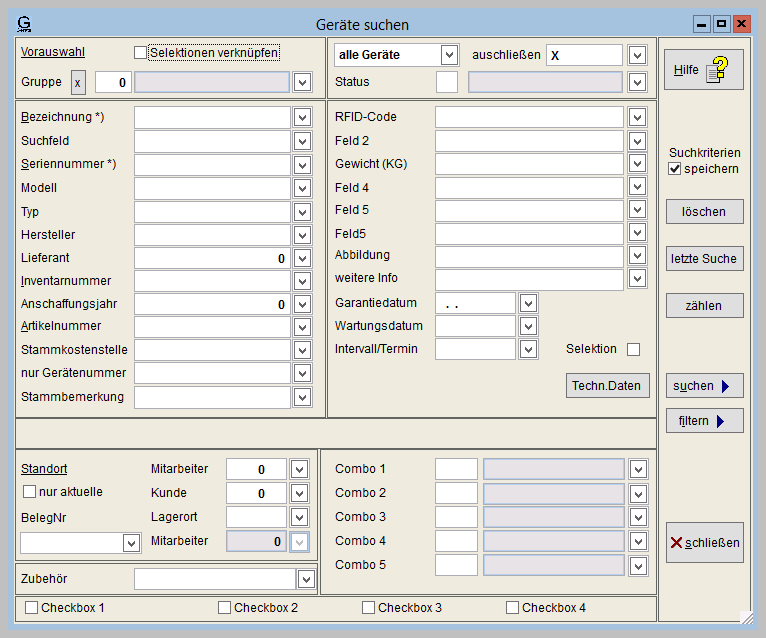Viewport: 766px width, 638px height.
Task: Click the suchen button with arrow
Action: pyautogui.click(x=704, y=386)
